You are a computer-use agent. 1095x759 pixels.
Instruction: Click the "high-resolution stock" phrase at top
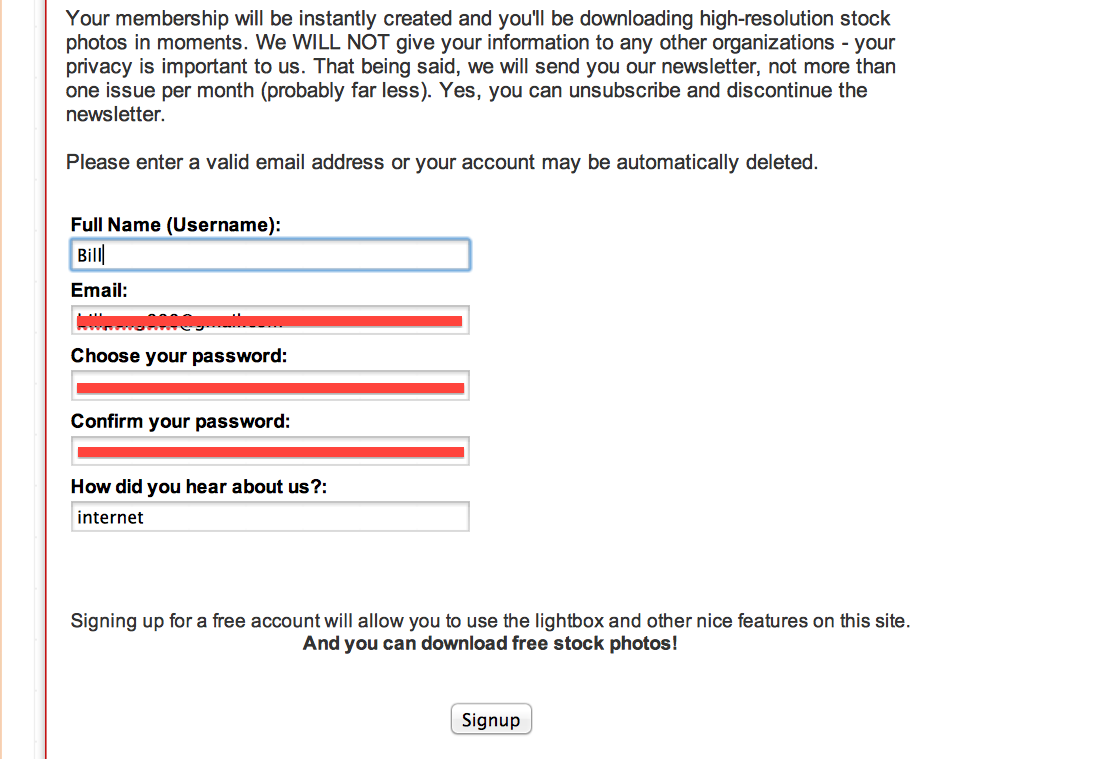pyautogui.click(x=795, y=18)
